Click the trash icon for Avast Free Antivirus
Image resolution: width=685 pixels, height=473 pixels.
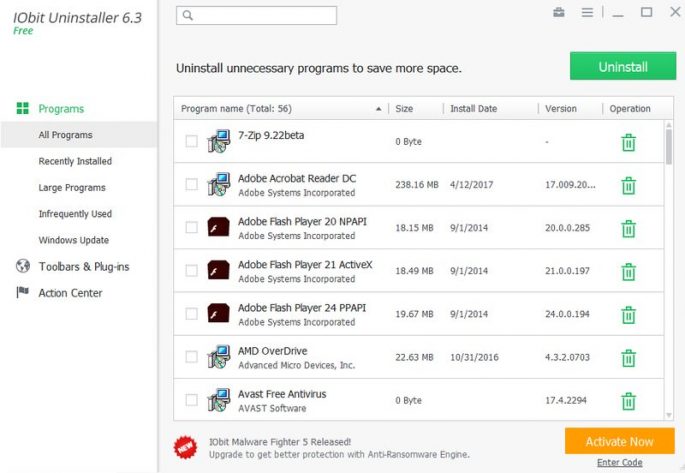pyautogui.click(x=628, y=401)
